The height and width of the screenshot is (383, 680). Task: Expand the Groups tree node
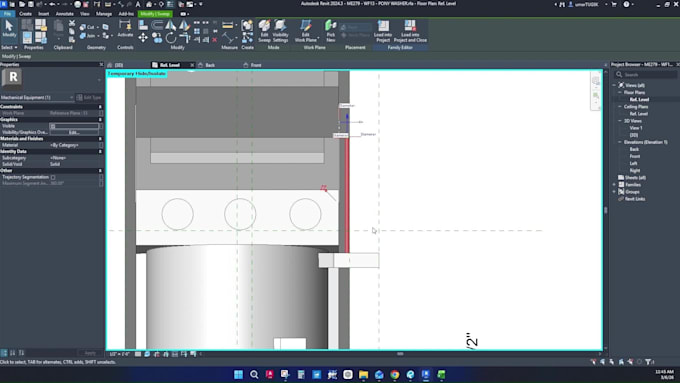pyautogui.click(x=615, y=192)
